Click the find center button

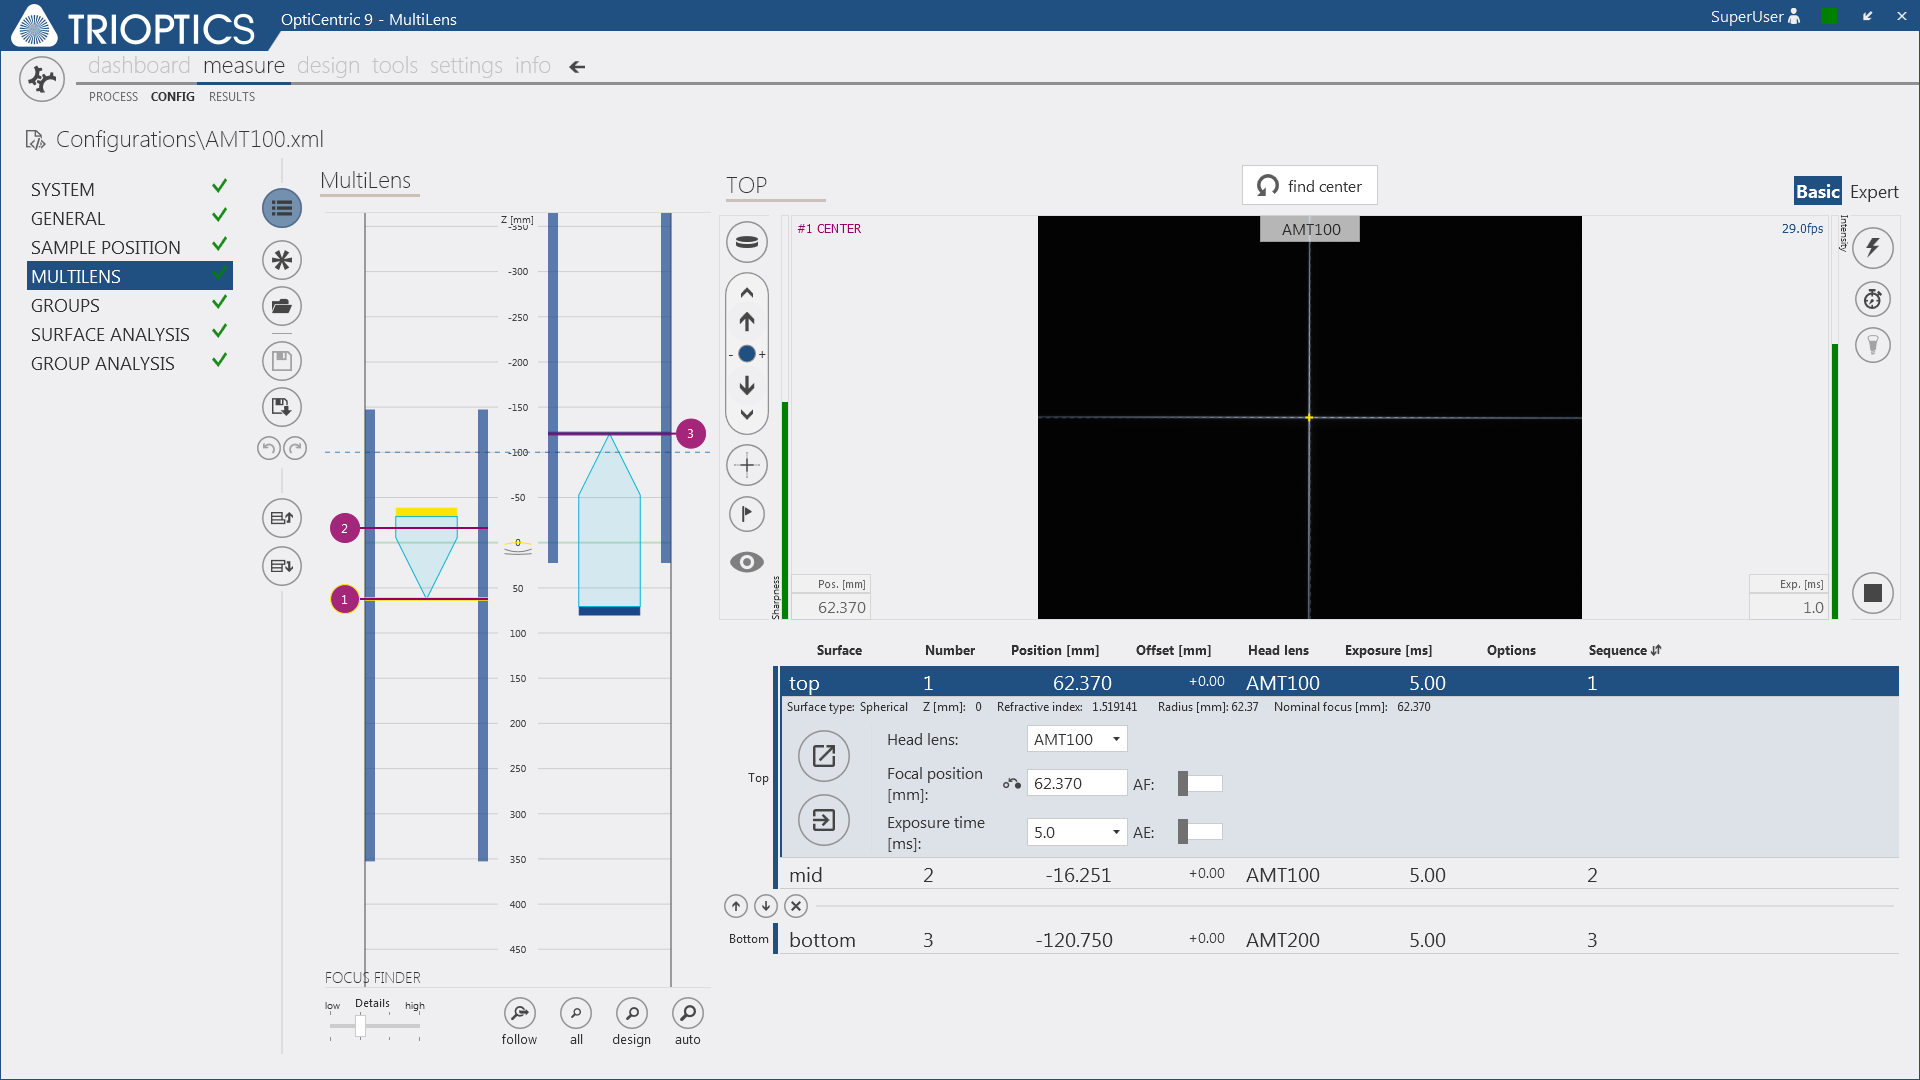pos(1309,185)
